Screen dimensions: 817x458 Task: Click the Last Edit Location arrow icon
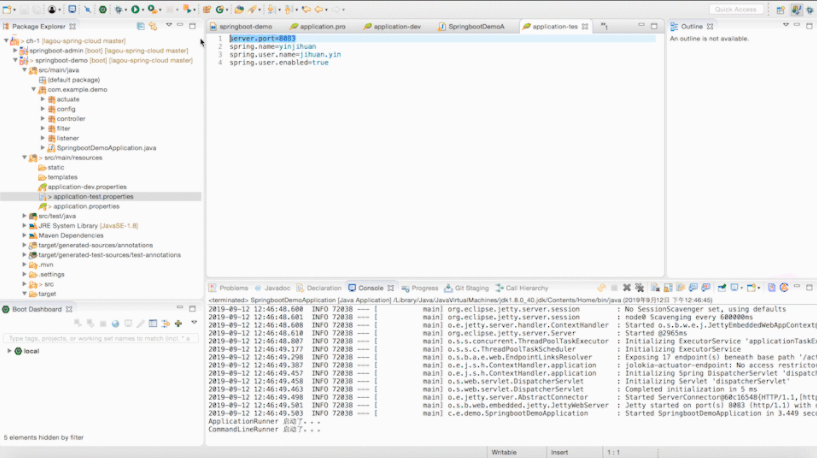306,9
